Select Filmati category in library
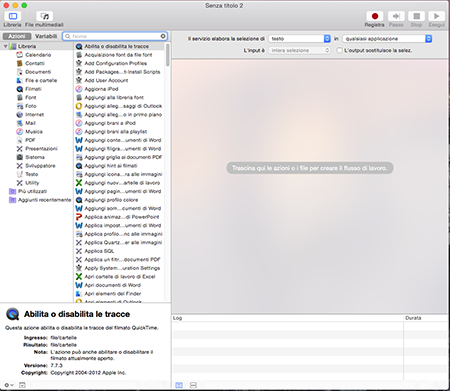Image resolution: width=450 pixels, height=391 pixels. point(33,89)
